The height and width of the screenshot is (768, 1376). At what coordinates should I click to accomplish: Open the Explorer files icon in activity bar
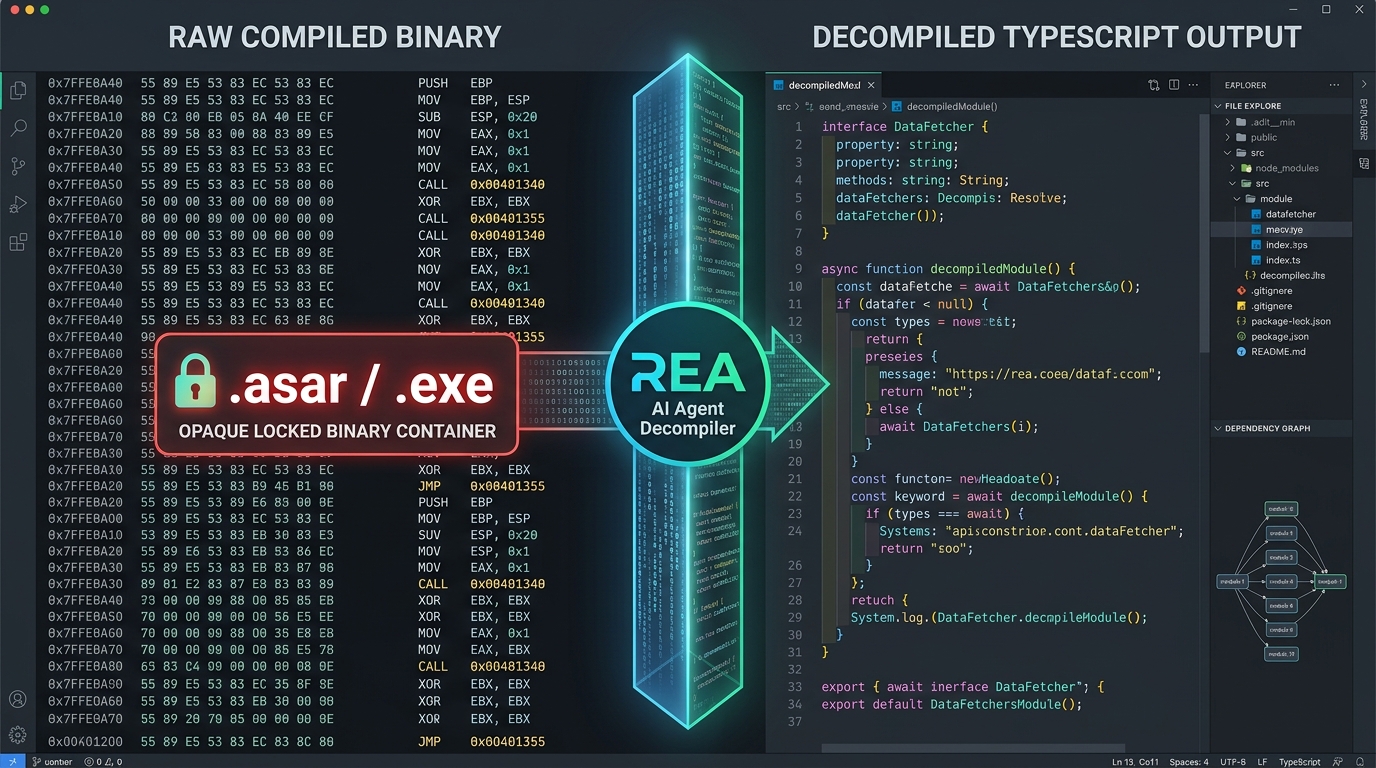(18, 91)
